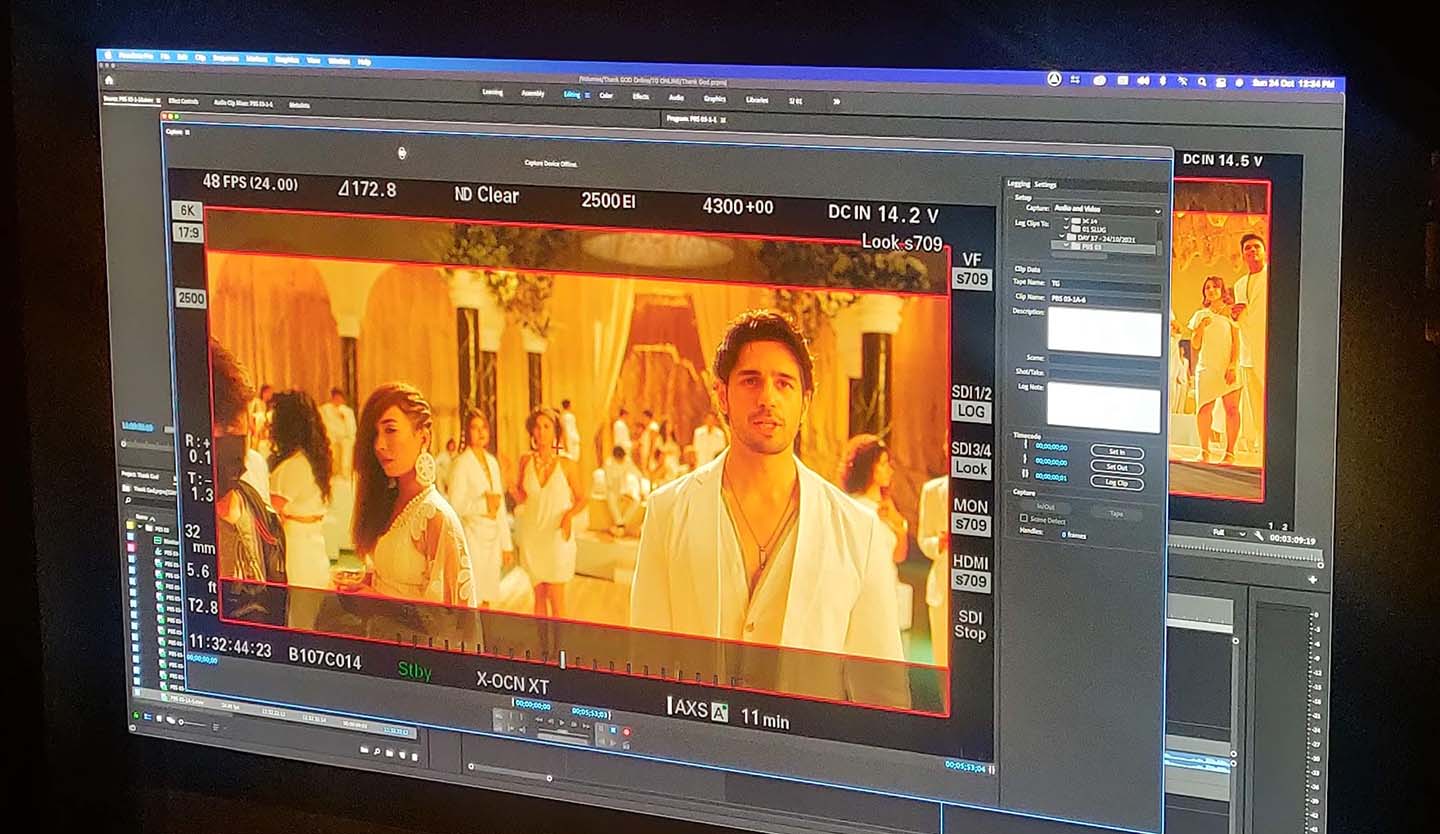Switch to the Effects workspace

[x=641, y=97]
